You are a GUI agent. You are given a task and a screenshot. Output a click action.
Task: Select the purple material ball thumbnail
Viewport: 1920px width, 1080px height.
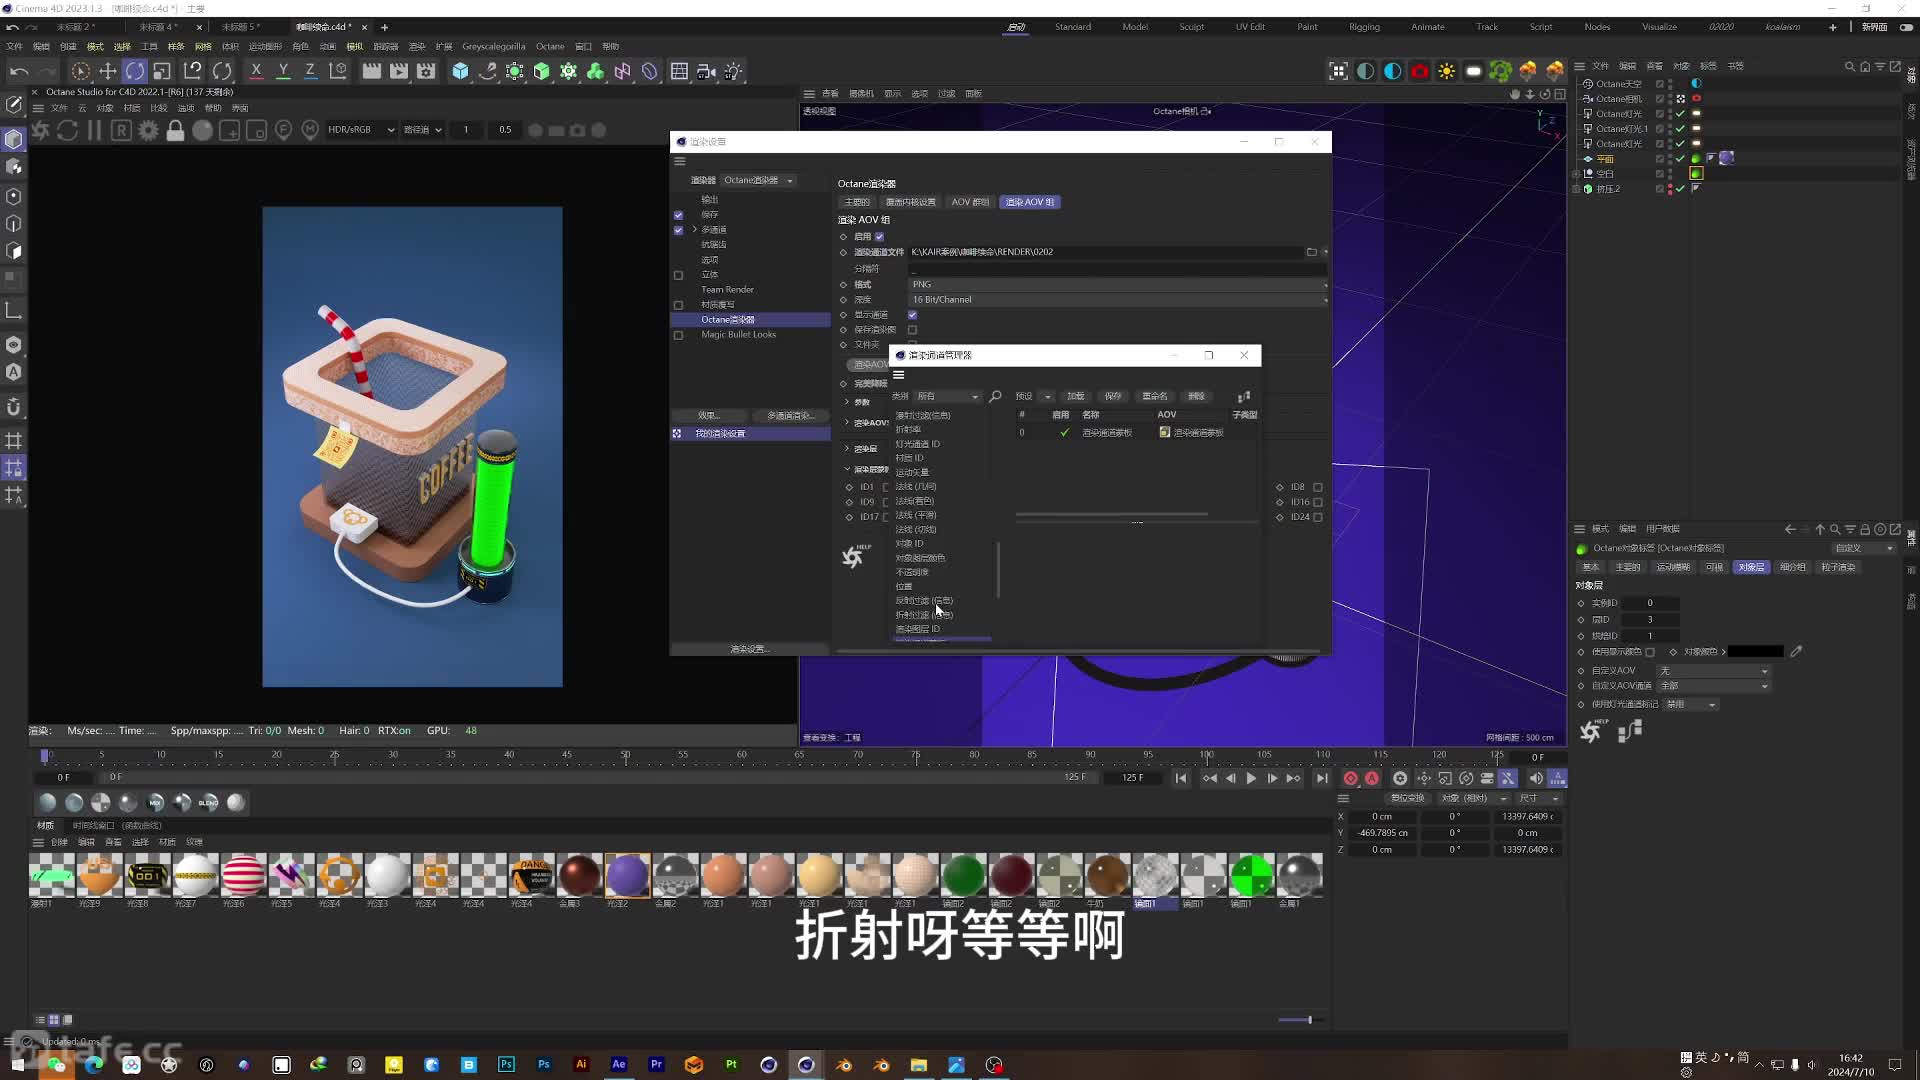[x=627, y=876]
